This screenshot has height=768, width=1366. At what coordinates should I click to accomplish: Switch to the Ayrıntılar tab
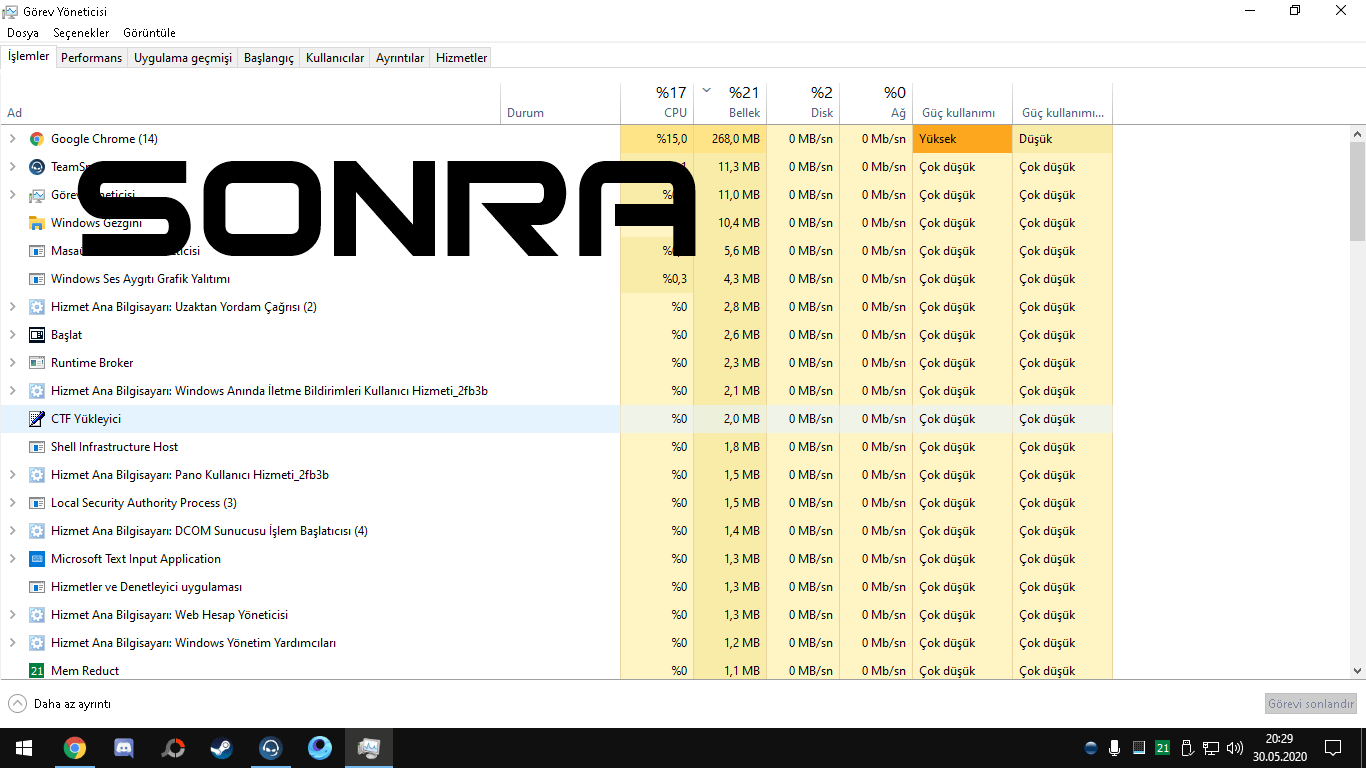click(x=400, y=58)
